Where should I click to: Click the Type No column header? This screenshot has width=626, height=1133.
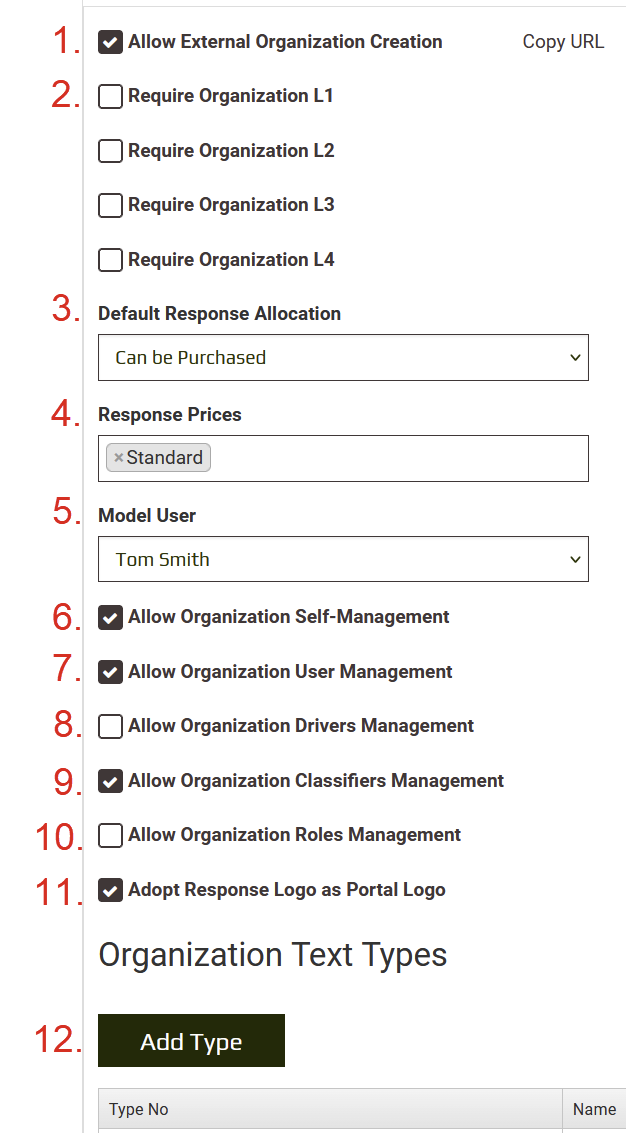click(139, 1109)
